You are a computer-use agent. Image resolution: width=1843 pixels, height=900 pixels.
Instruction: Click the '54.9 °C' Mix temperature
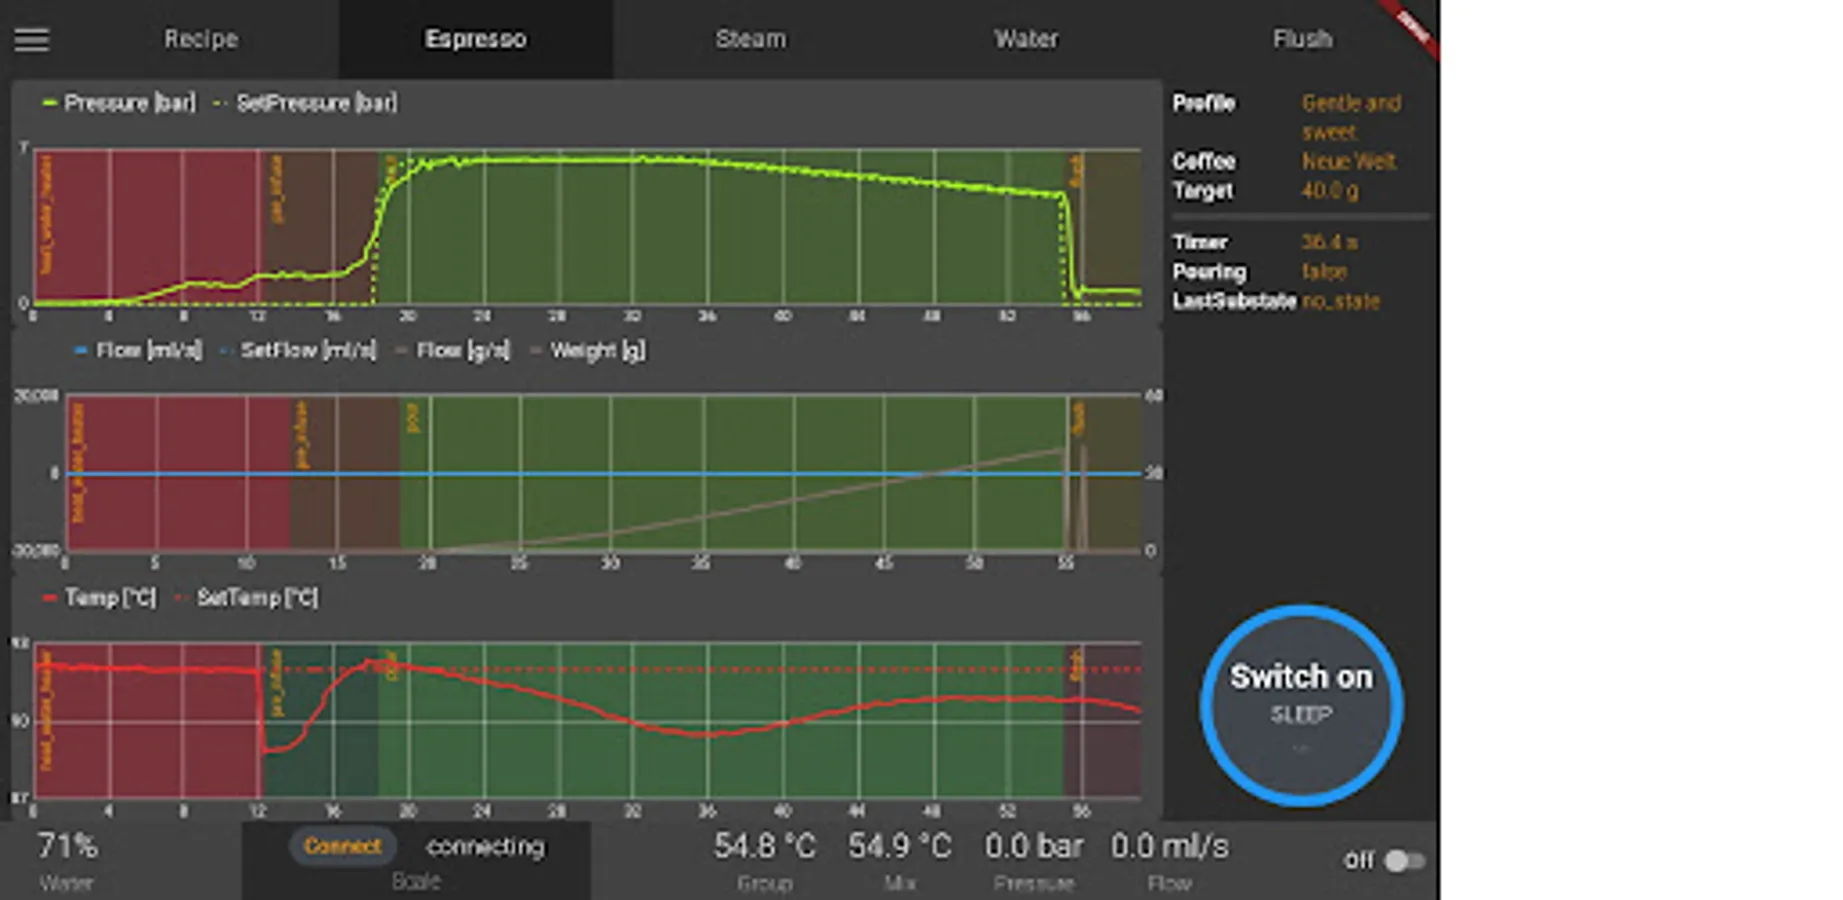900,846
